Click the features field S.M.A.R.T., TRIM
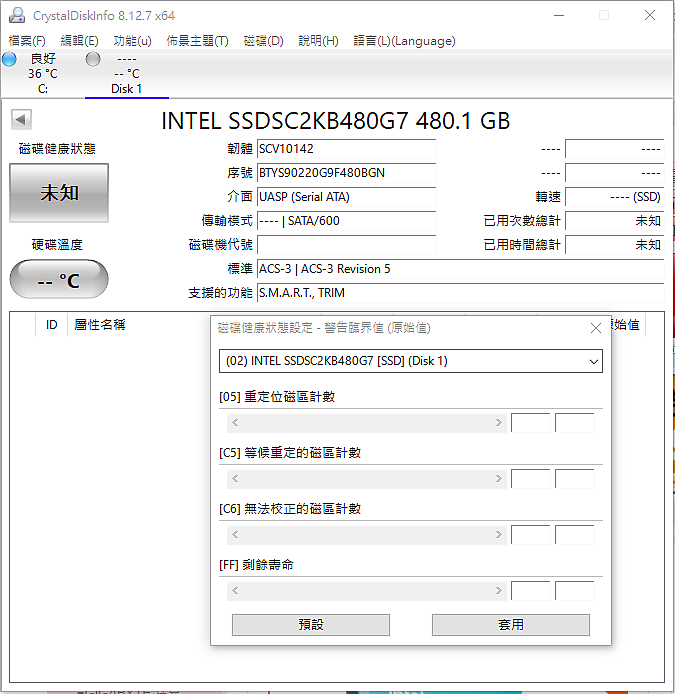The image size is (675, 694). click(460, 293)
